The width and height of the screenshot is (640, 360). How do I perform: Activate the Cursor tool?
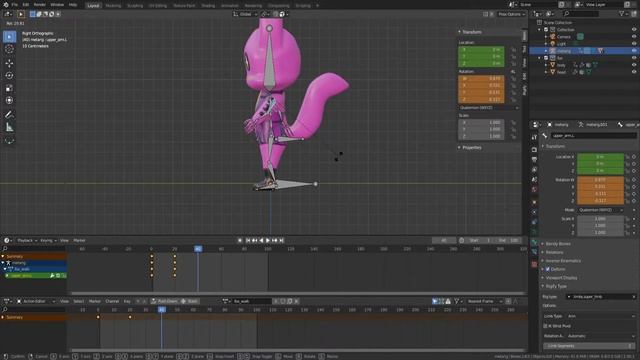click(9, 49)
